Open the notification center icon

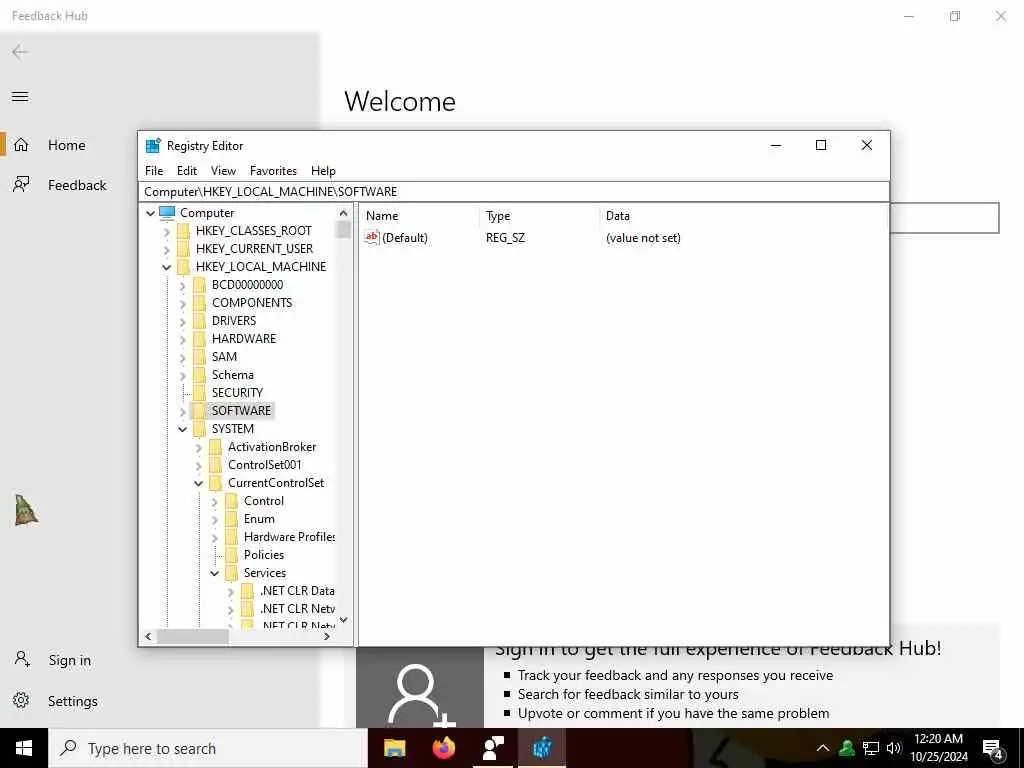point(993,749)
